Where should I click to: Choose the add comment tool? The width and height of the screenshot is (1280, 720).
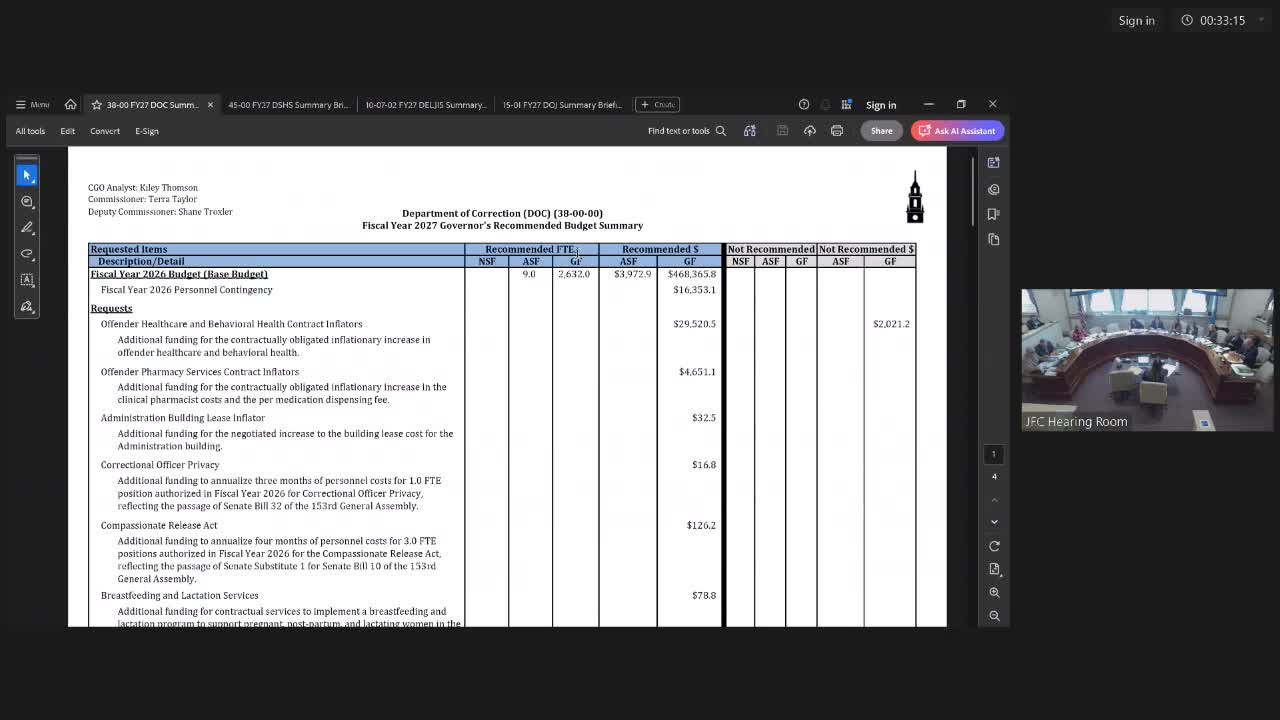[x=27, y=201]
